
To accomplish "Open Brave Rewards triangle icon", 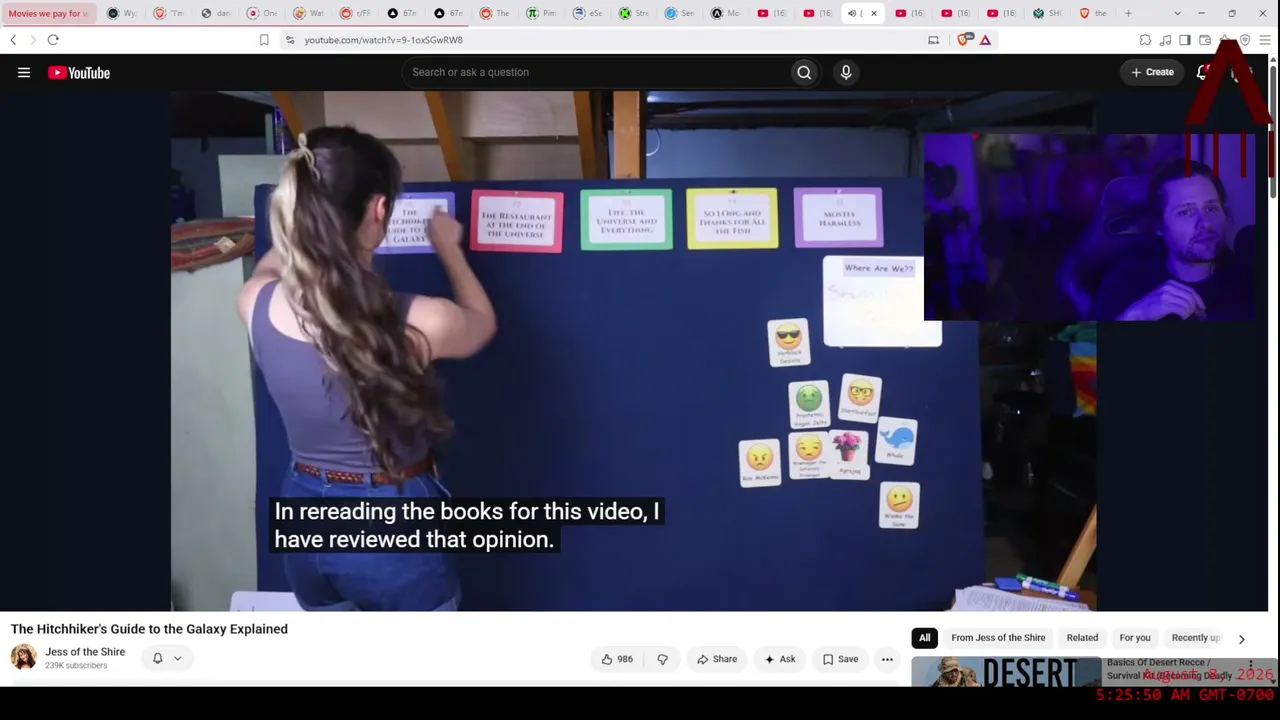I will click(985, 40).
